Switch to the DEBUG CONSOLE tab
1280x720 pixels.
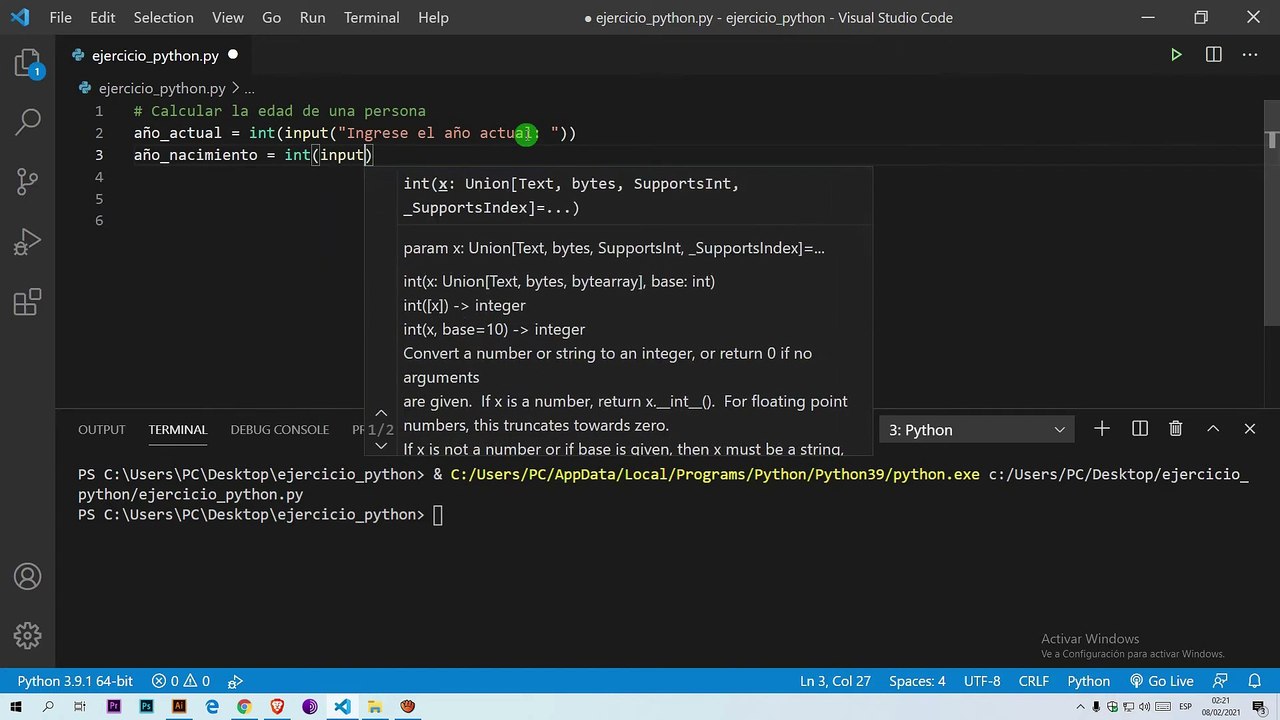click(x=279, y=430)
